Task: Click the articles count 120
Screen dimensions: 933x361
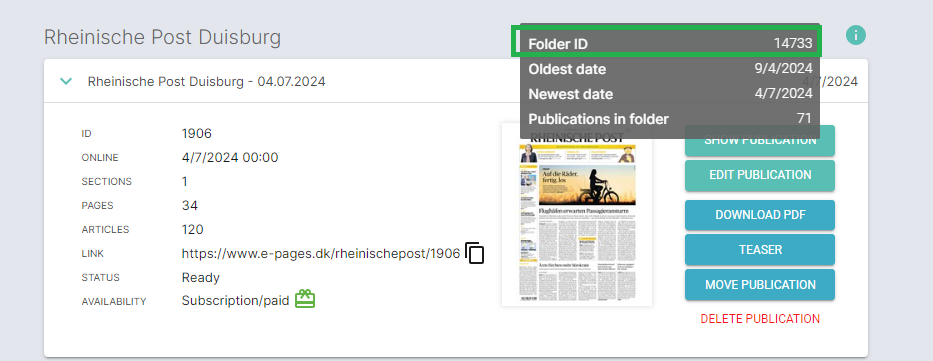Action: 192,230
